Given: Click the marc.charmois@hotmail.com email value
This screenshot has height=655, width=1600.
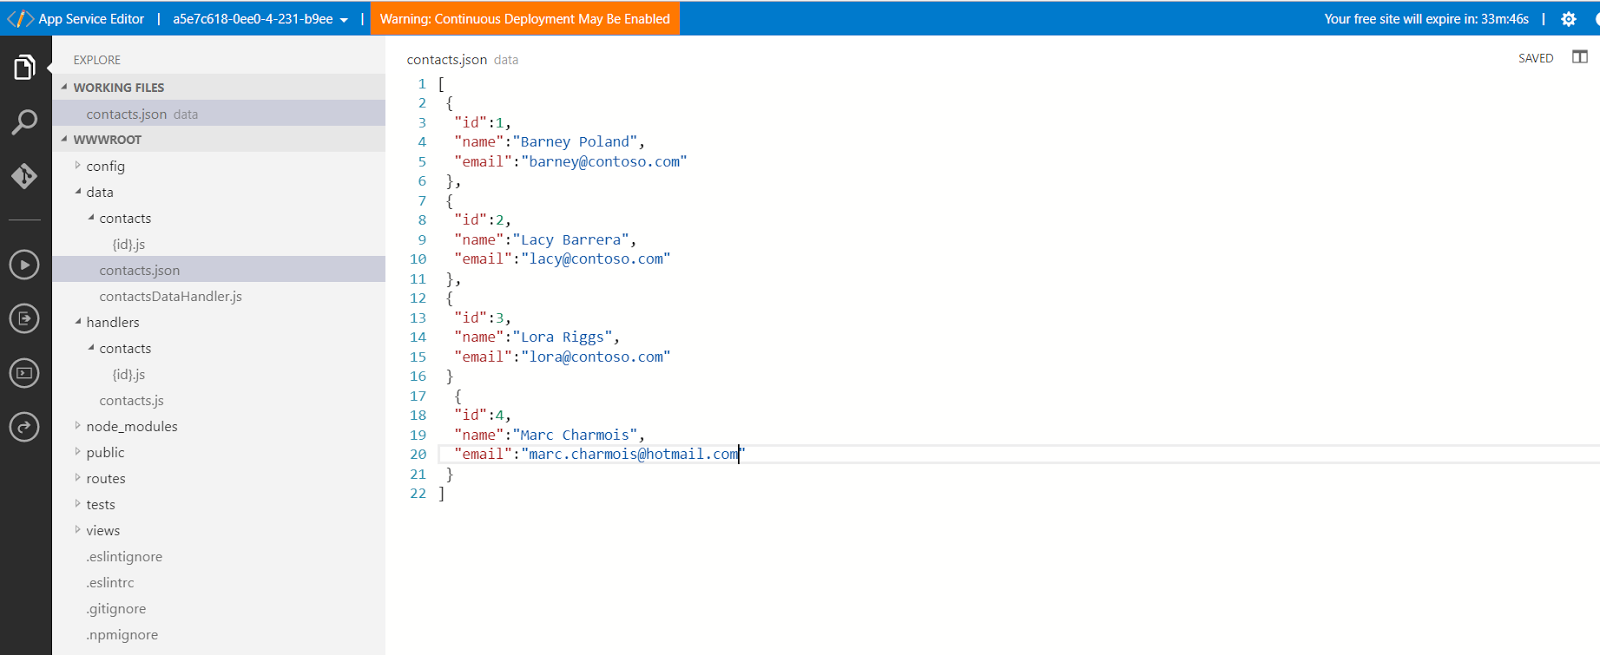Looking at the screenshot, I should tap(633, 454).
